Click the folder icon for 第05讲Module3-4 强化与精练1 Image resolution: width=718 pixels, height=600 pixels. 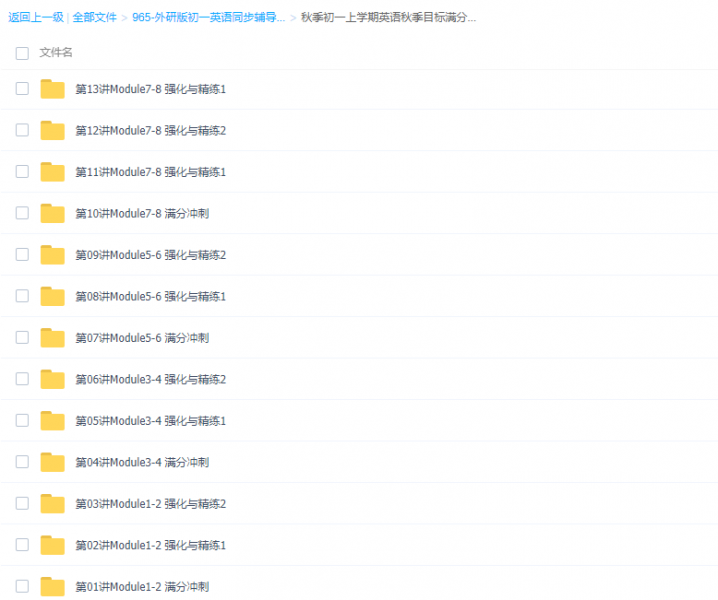tap(52, 420)
